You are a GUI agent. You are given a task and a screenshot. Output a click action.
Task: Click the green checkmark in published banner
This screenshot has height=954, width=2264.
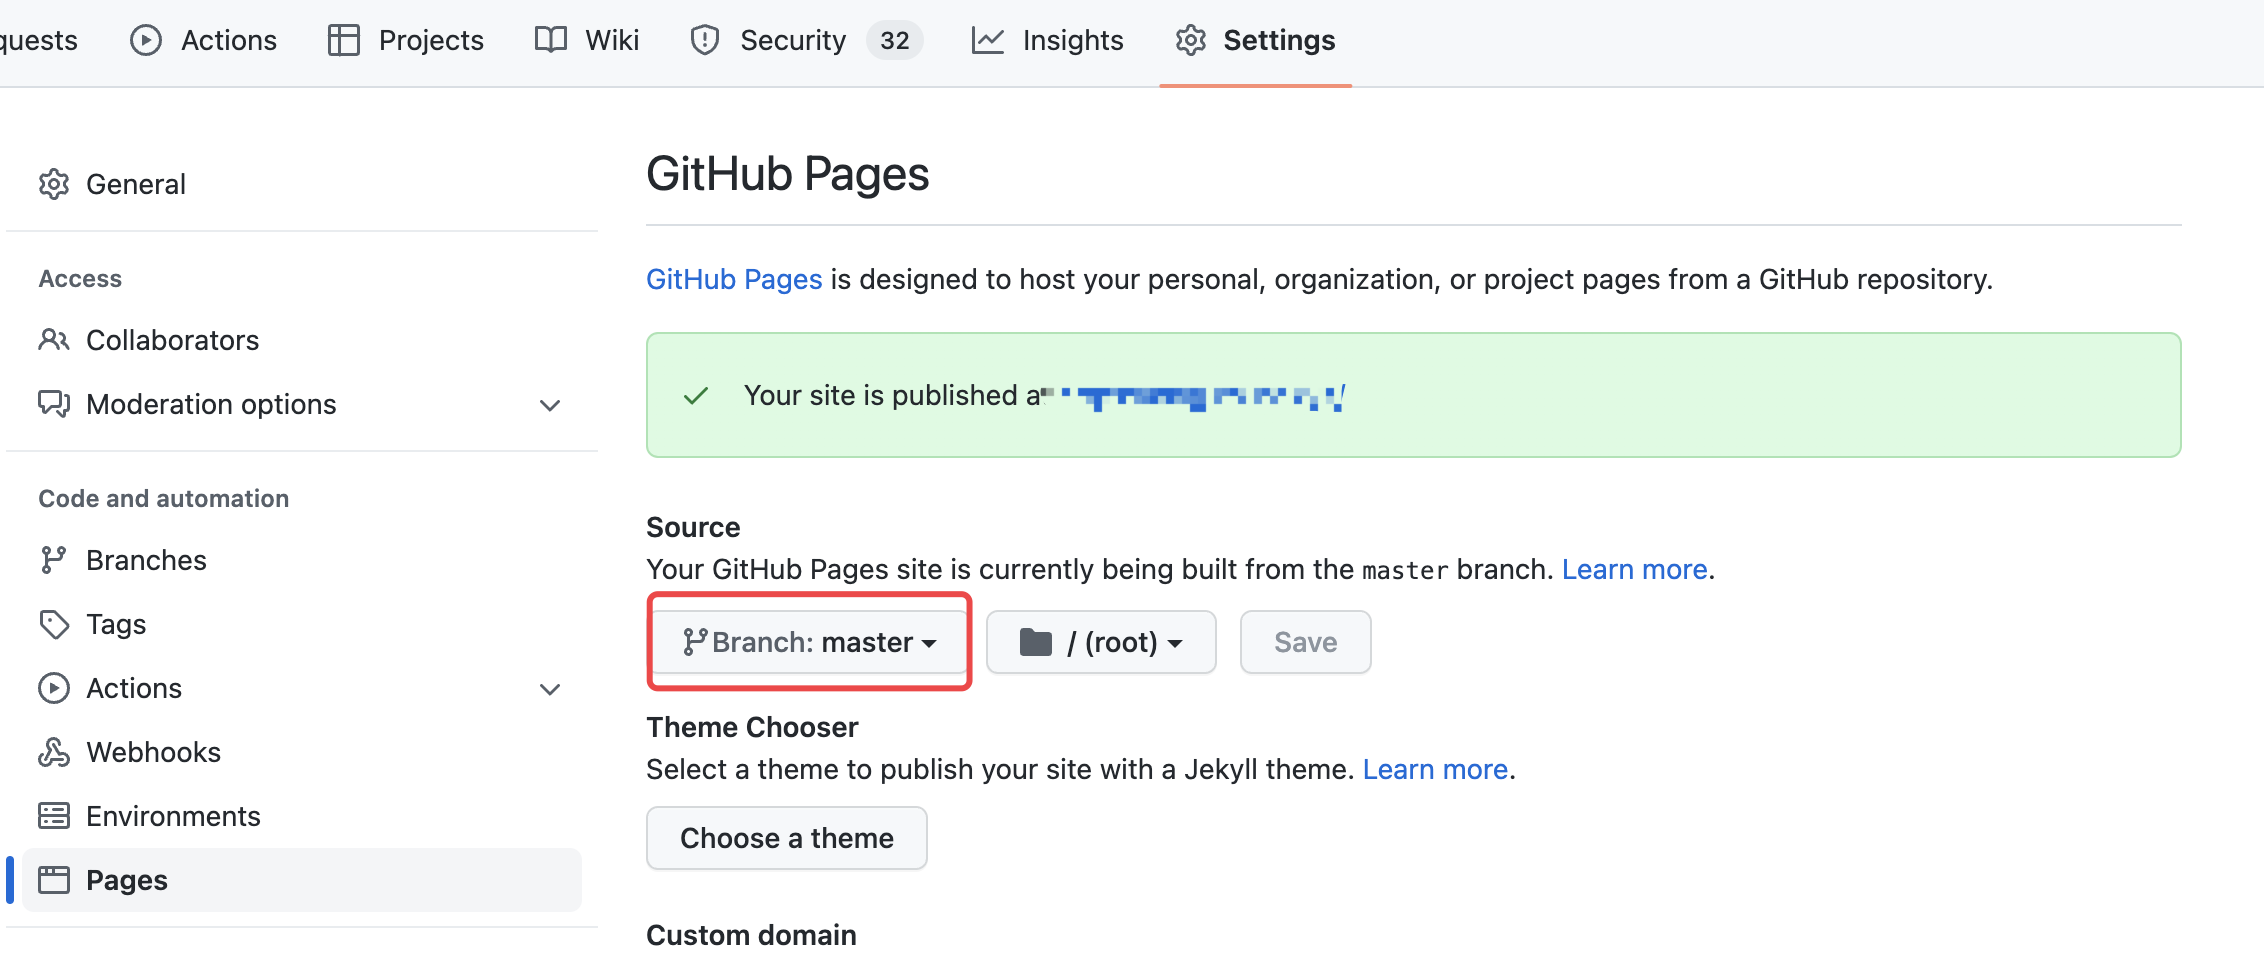[696, 396]
